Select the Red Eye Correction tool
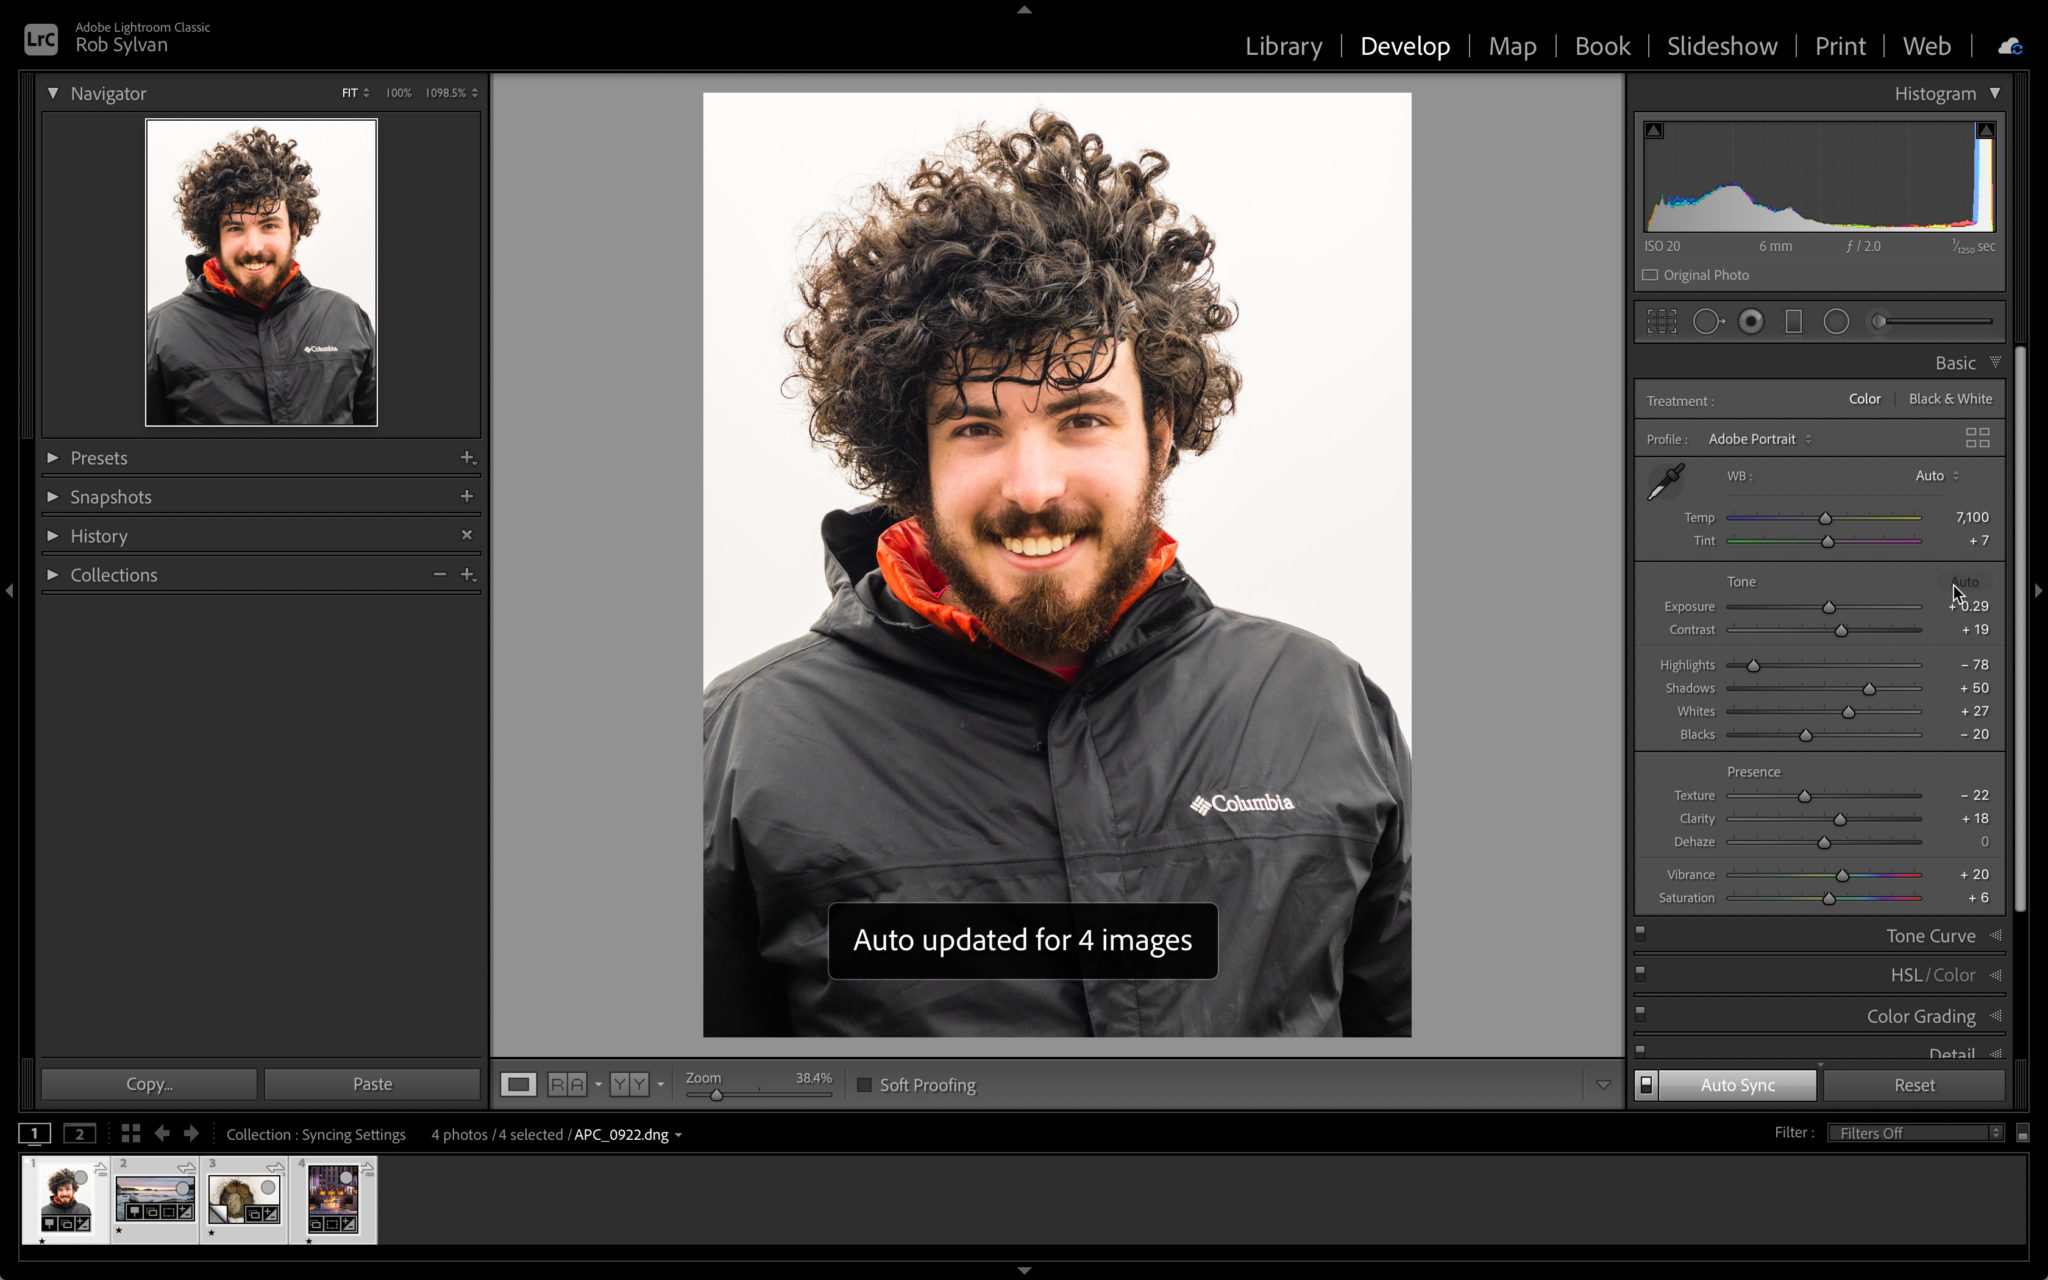The height and width of the screenshot is (1280, 2048). (x=1751, y=321)
